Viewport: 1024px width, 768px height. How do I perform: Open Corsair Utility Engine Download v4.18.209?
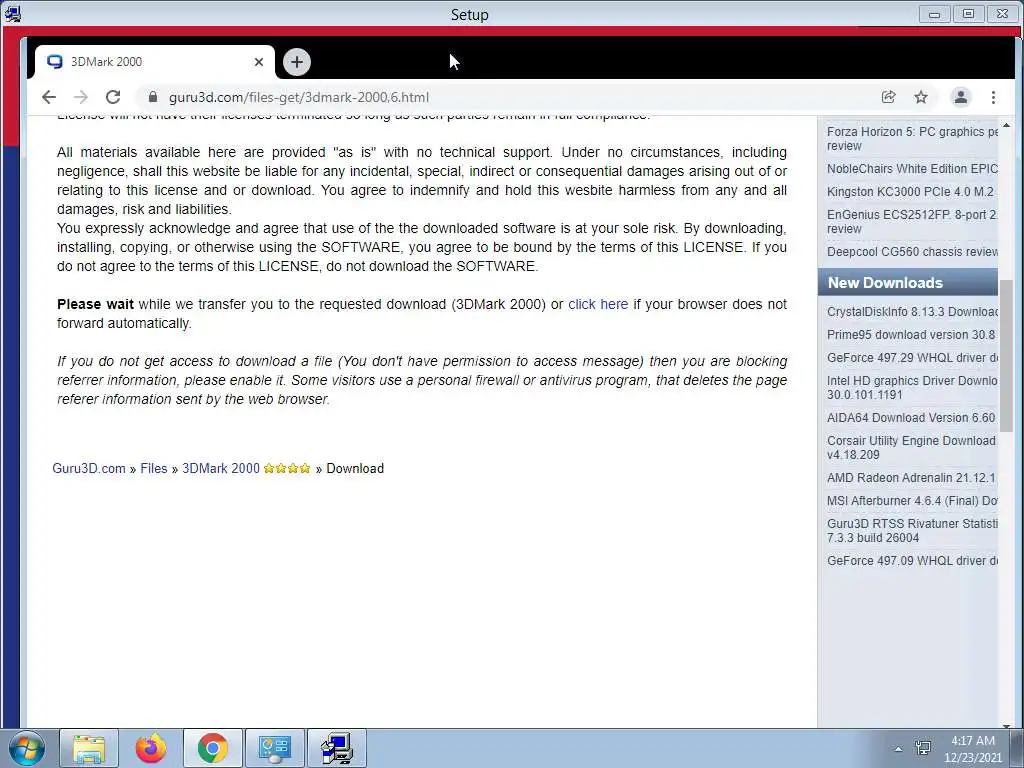click(912, 447)
